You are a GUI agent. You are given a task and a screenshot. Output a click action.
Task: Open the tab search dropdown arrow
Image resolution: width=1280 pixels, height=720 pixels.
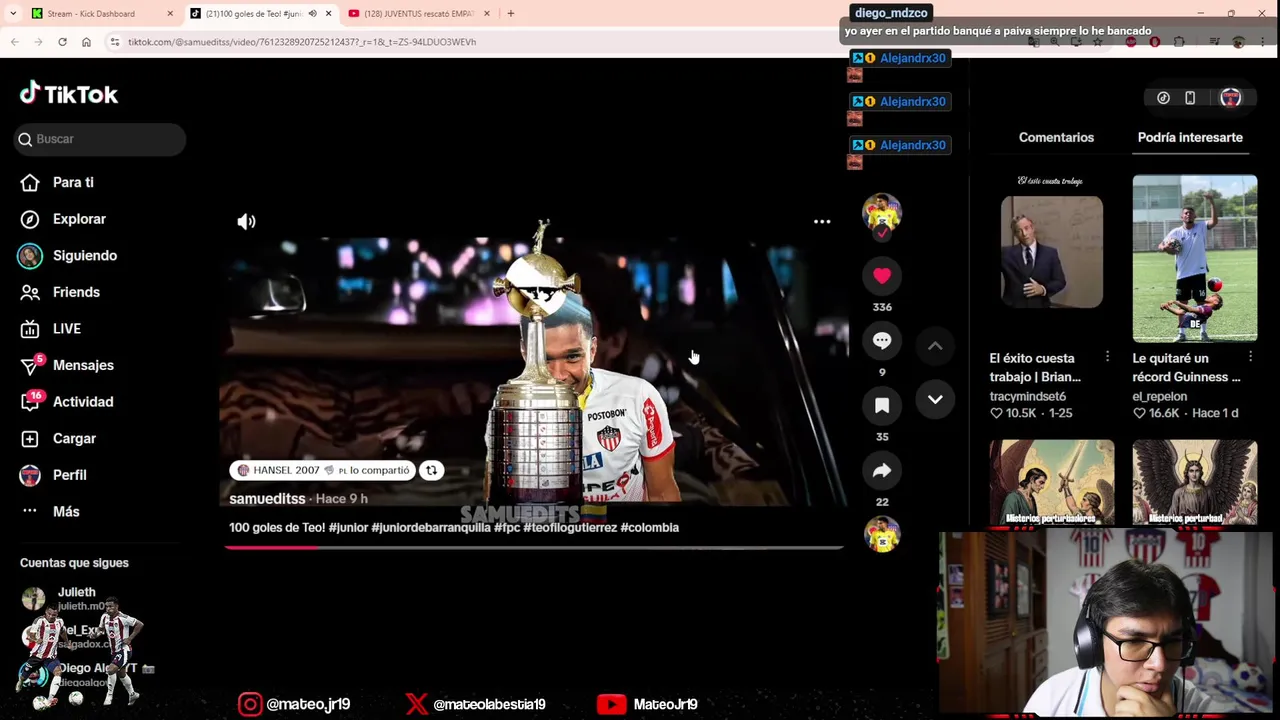point(12,14)
